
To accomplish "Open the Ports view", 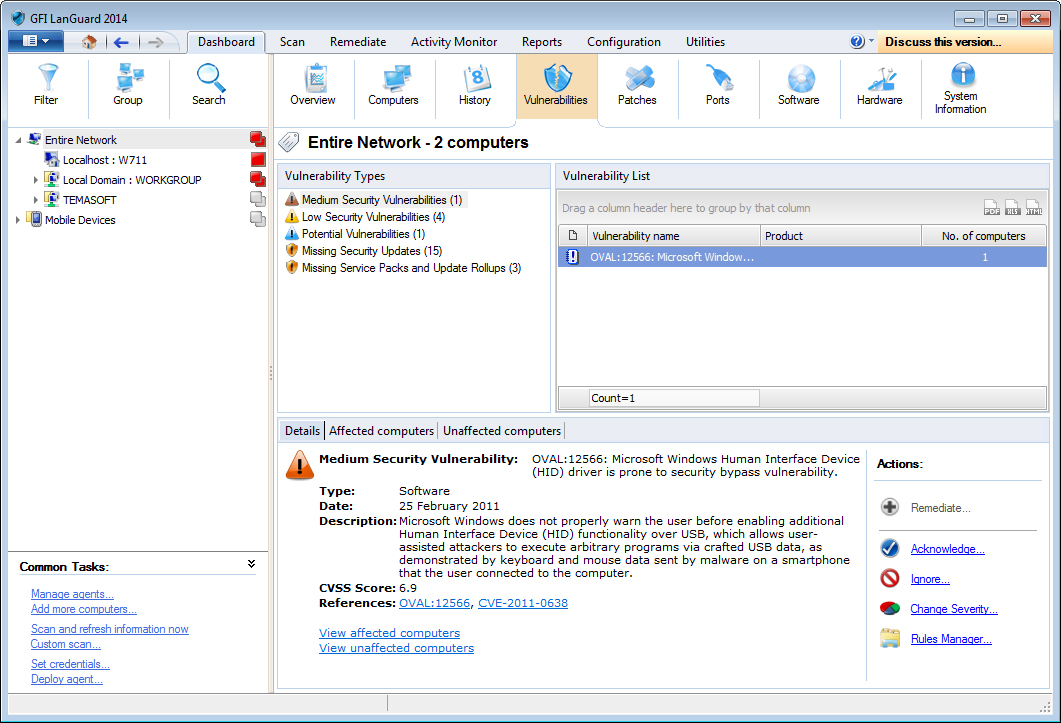I will (718, 85).
